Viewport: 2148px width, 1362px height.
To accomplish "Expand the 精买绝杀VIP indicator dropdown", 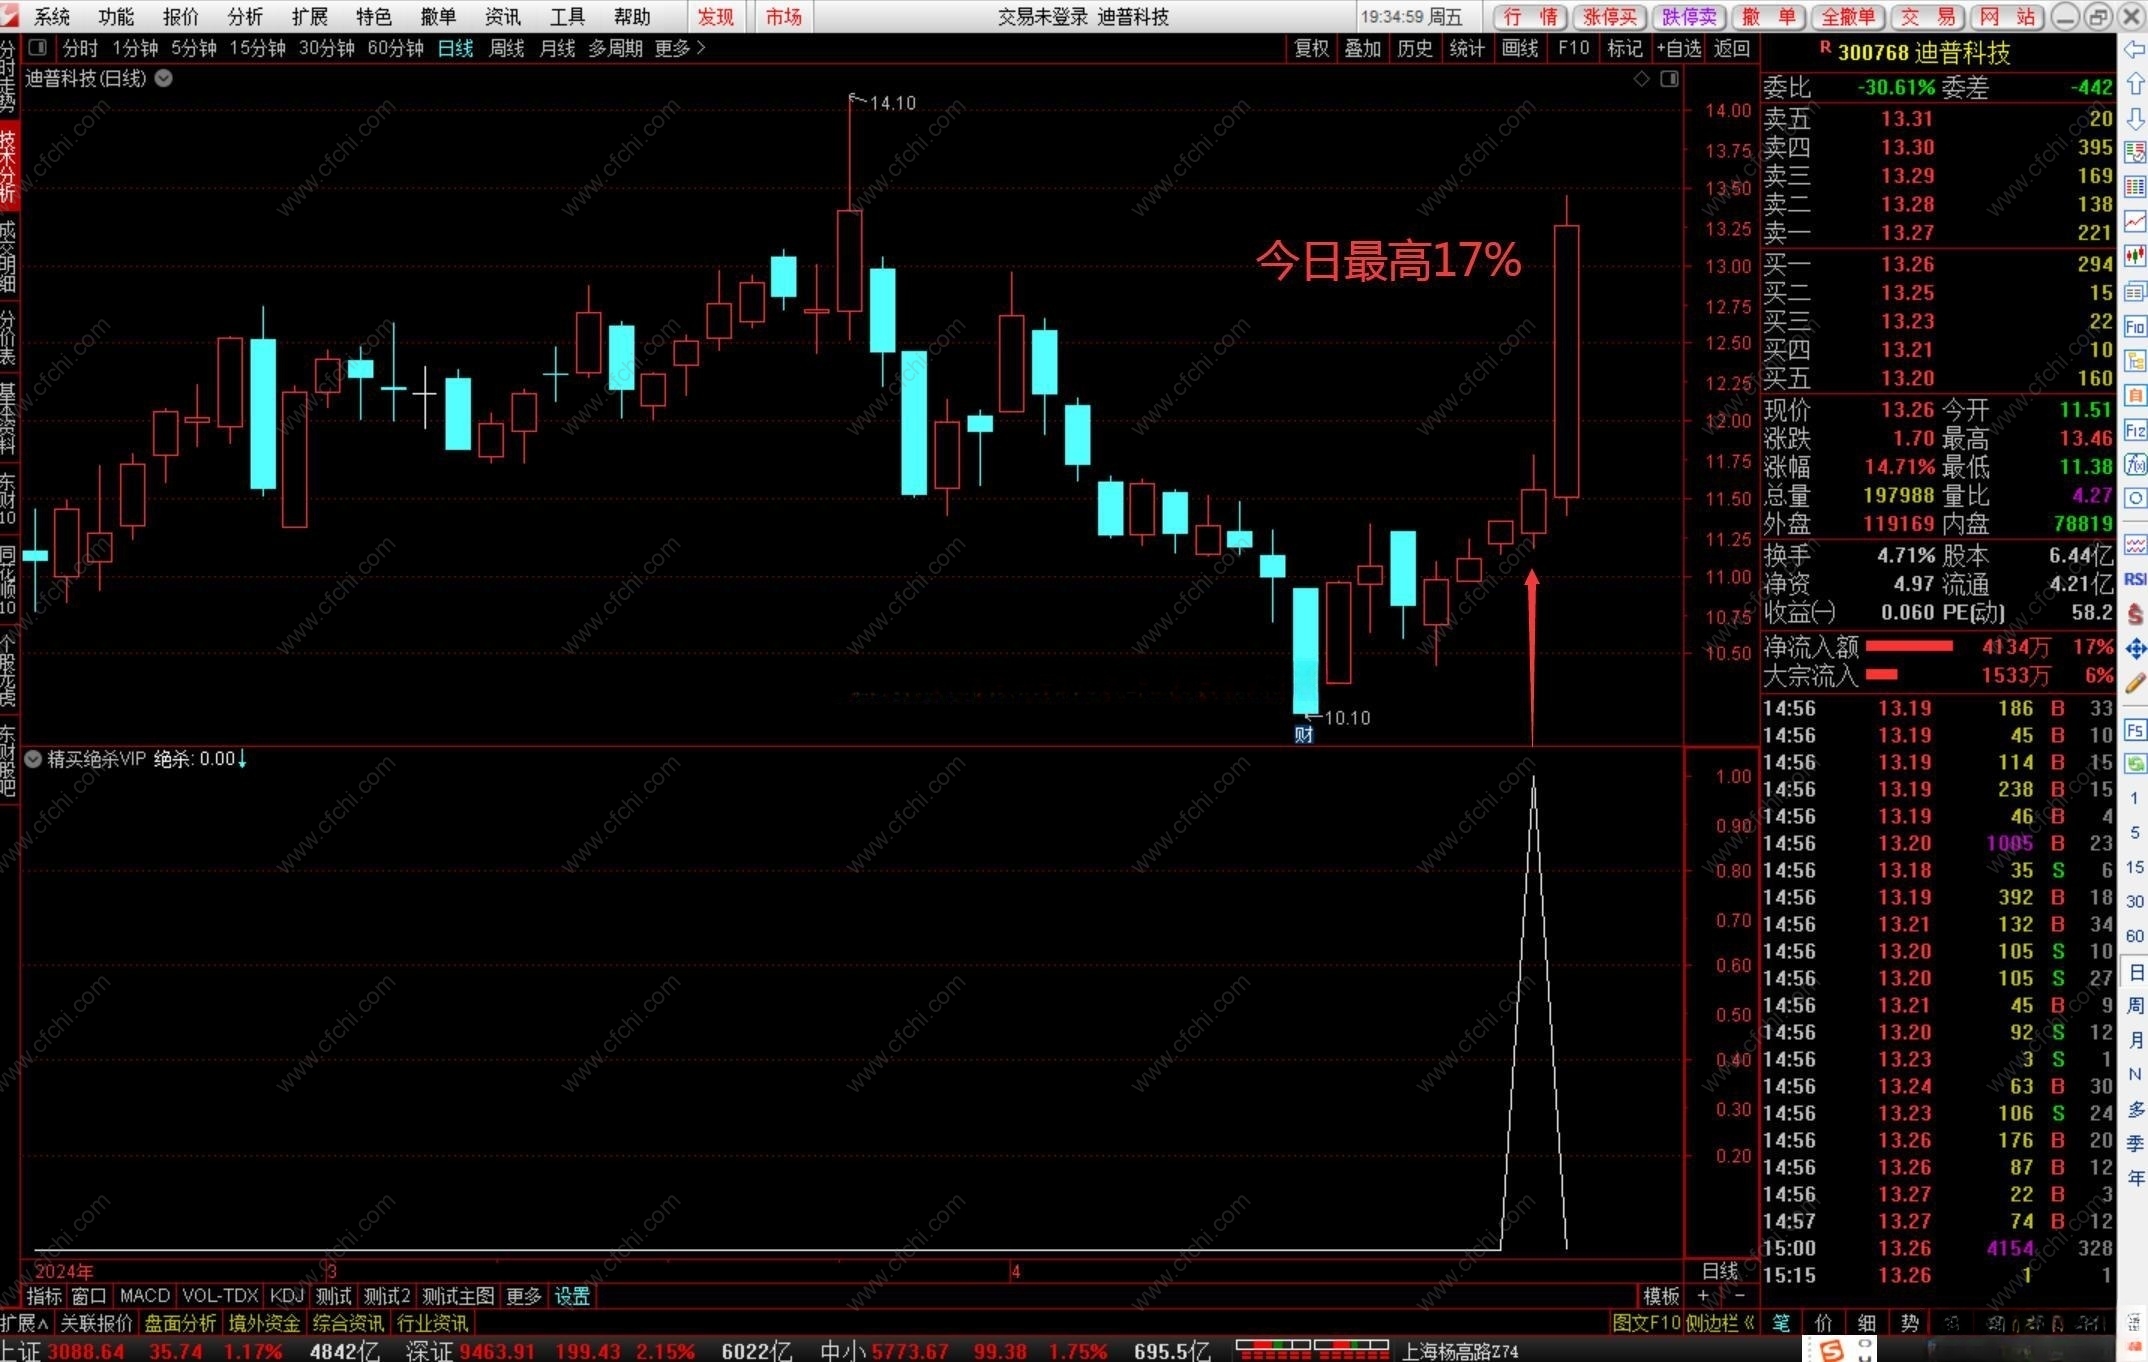I will click(x=33, y=759).
